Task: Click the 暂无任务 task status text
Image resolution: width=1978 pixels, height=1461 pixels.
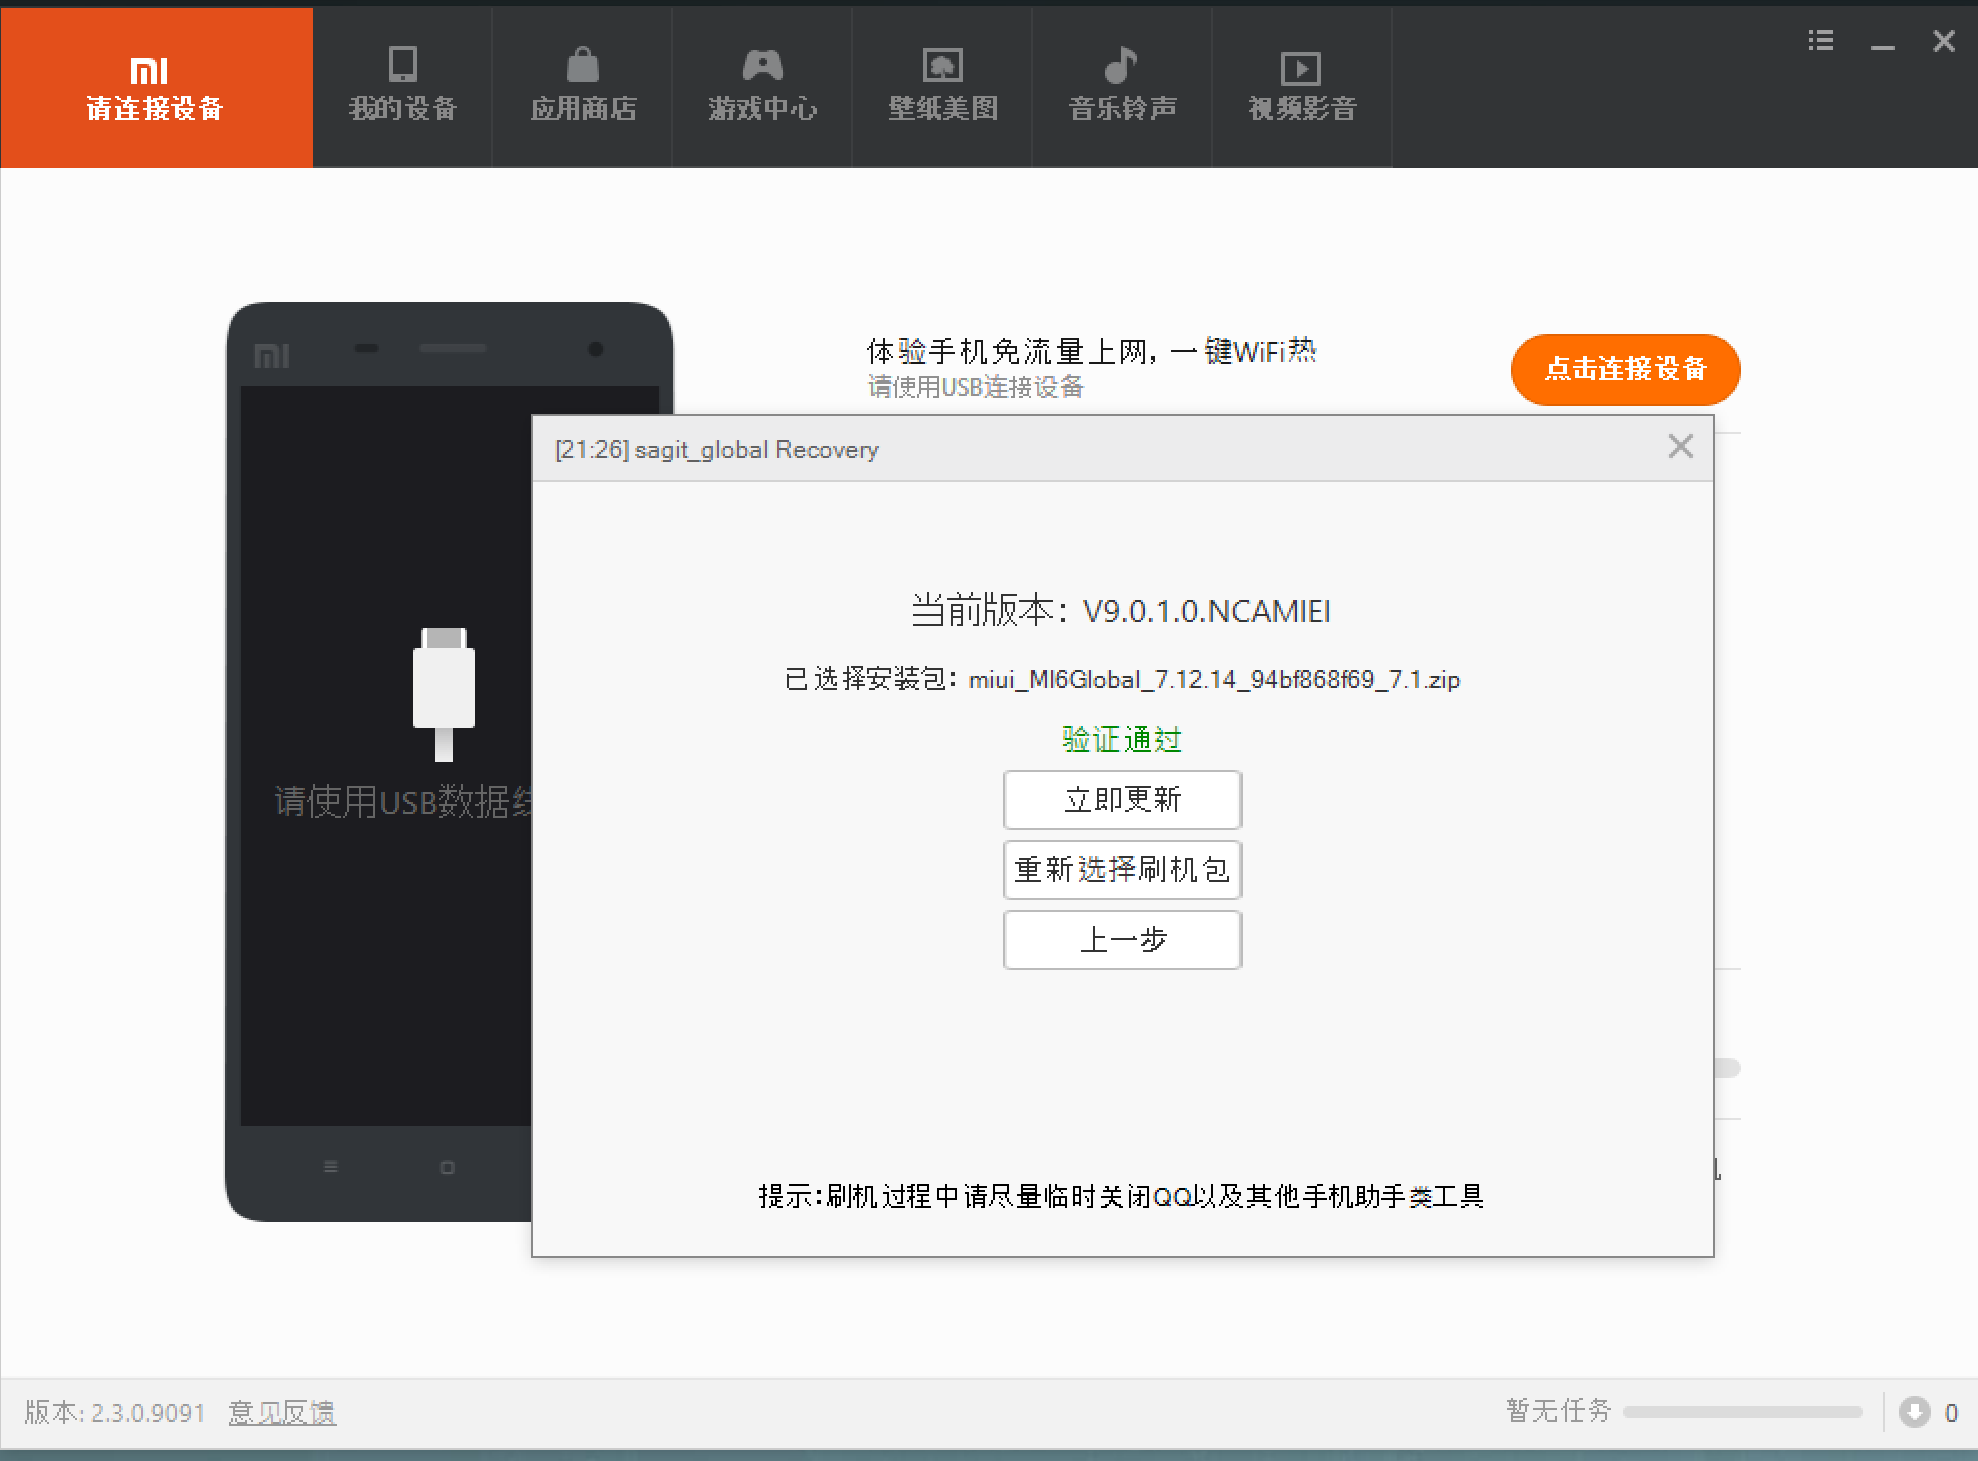Action: (1558, 1411)
